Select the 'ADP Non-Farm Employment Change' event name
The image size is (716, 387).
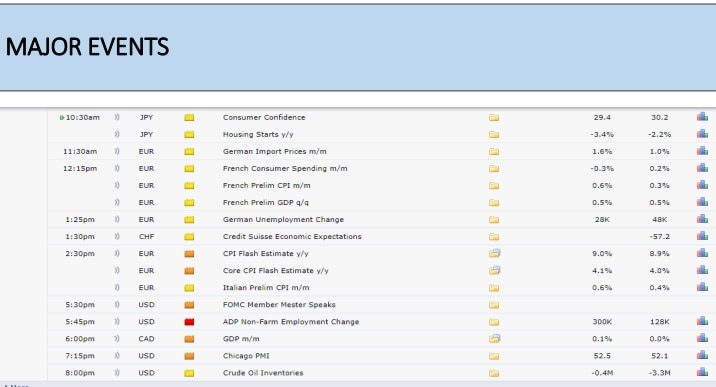click(291, 322)
